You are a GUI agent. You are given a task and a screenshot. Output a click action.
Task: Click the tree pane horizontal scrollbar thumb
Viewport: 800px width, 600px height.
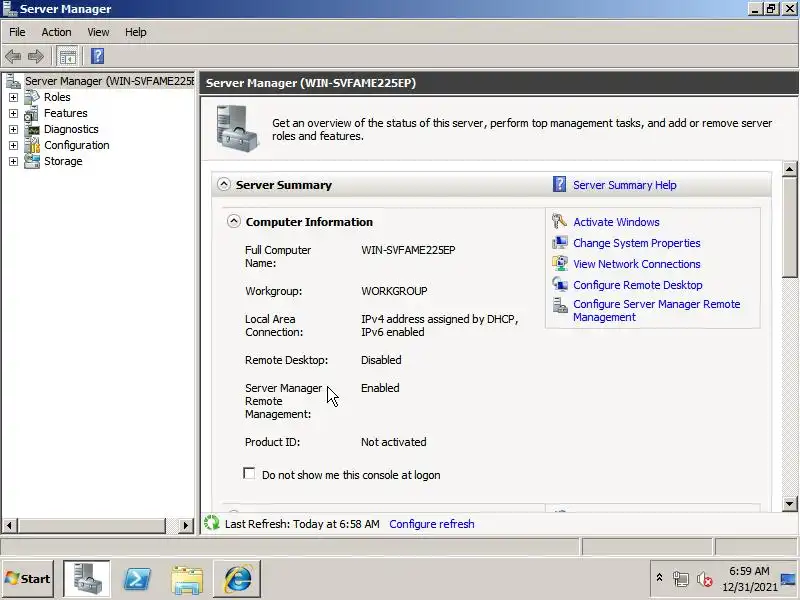92,525
